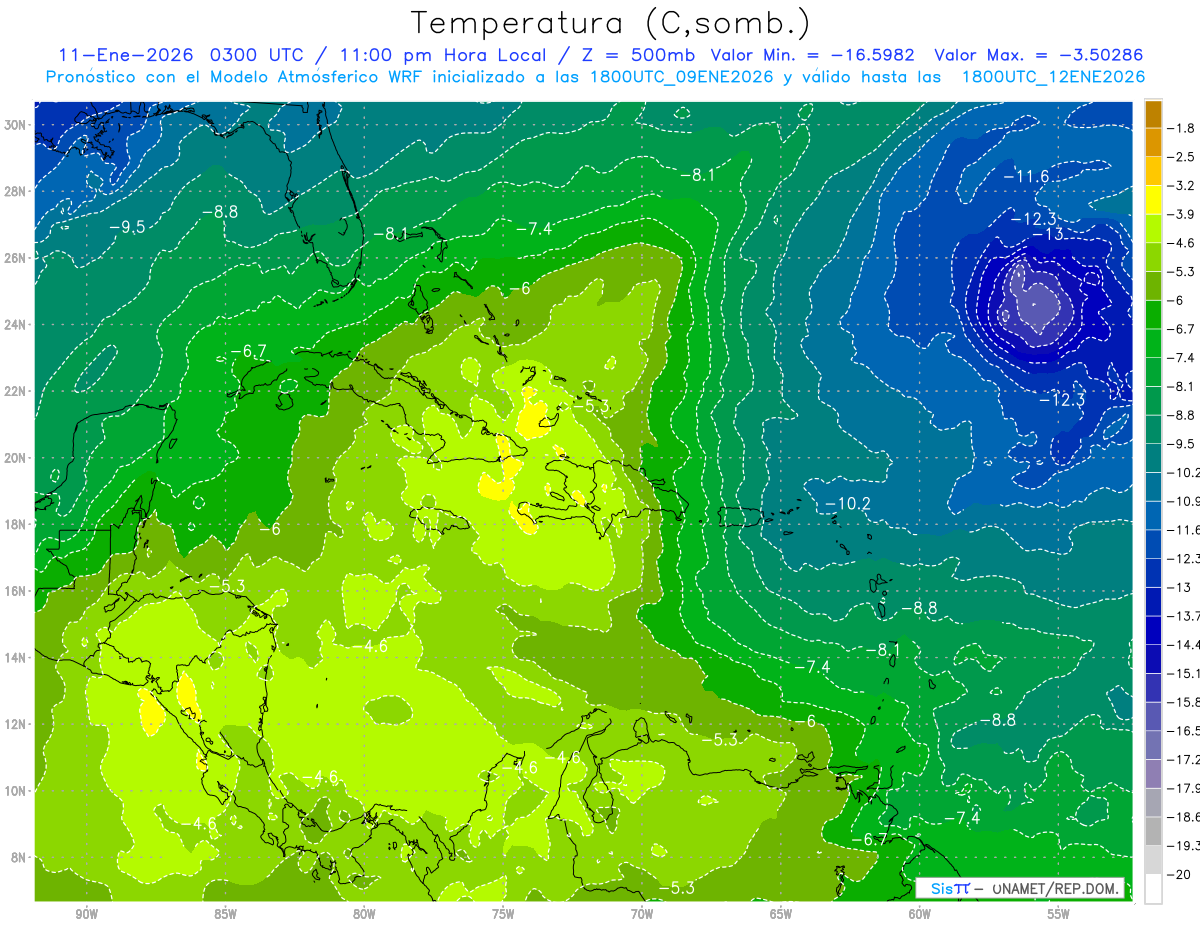Click the '1800UTC_09ENE2026' initialization time
Screen dimensions: 1200x927
[684, 77]
